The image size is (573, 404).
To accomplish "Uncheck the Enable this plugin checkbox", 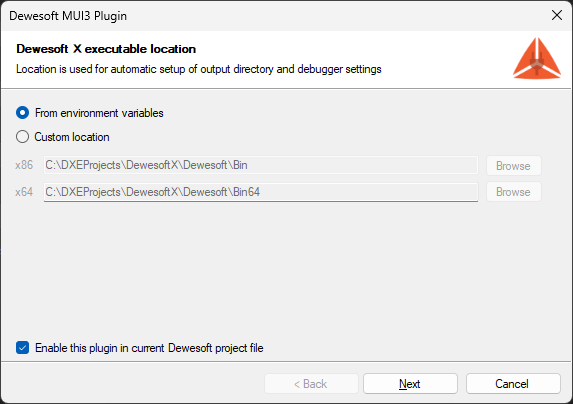I will (x=22, y=348).
